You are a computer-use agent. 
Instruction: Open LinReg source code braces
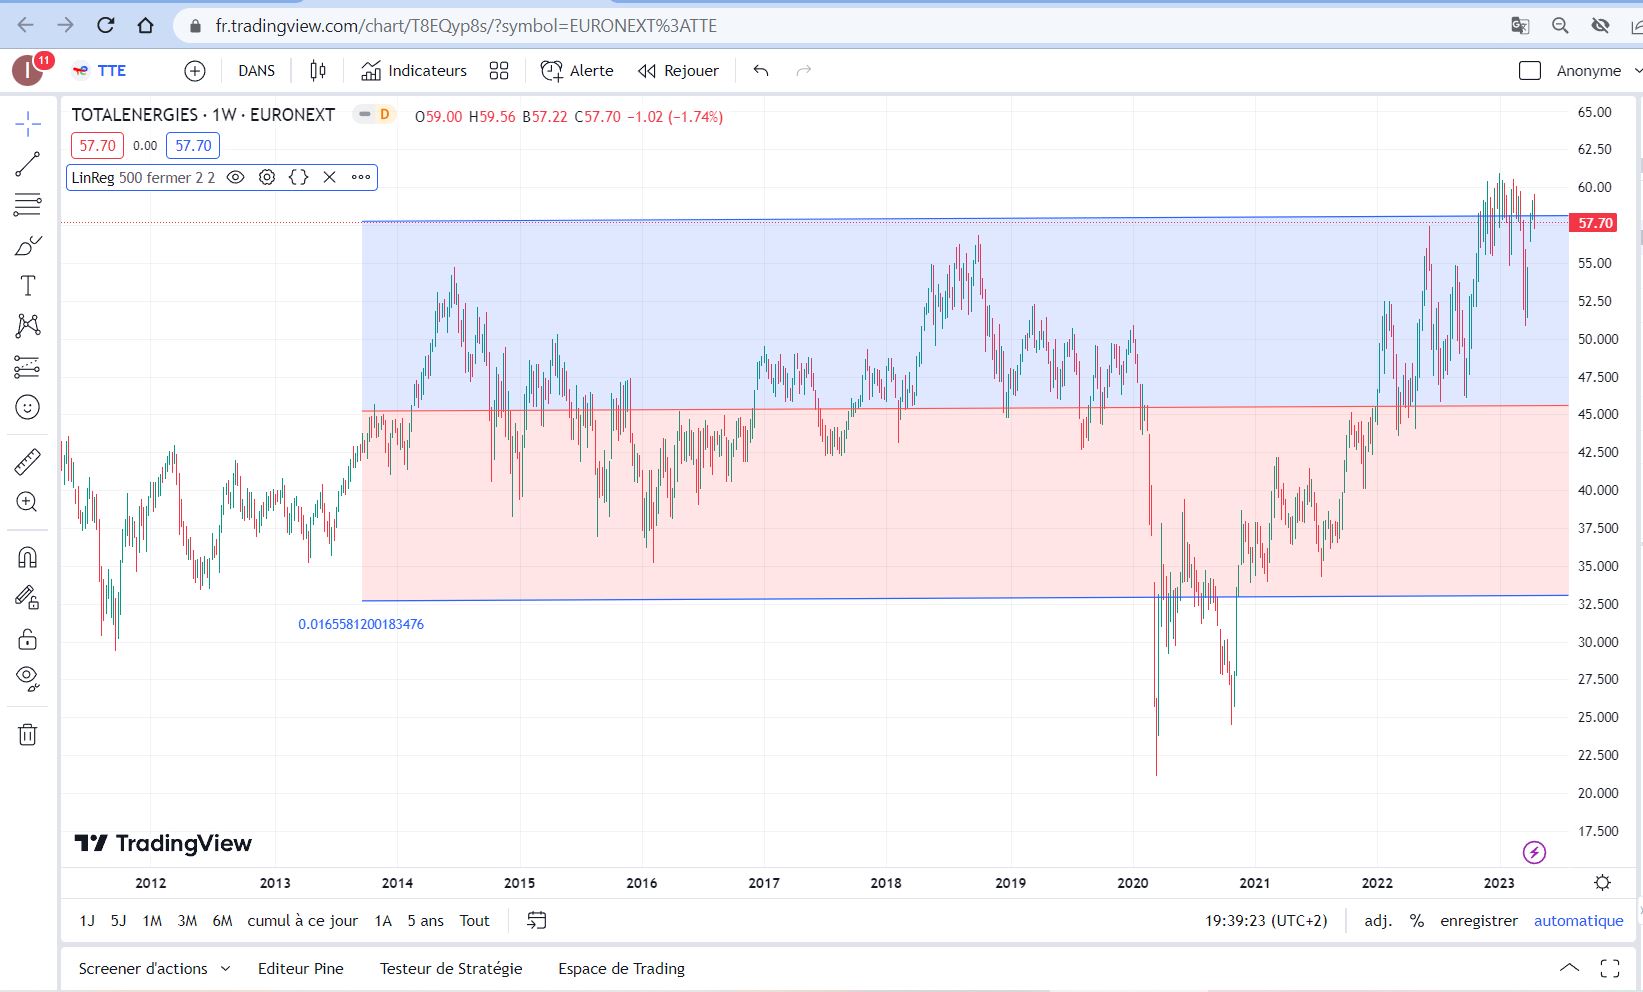298,177
